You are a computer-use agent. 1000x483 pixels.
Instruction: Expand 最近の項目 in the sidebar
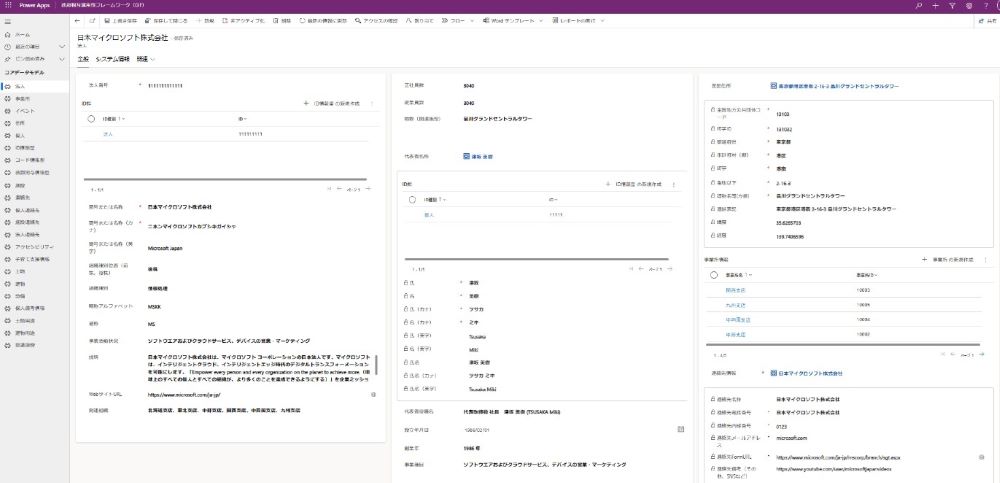point(62,47)
